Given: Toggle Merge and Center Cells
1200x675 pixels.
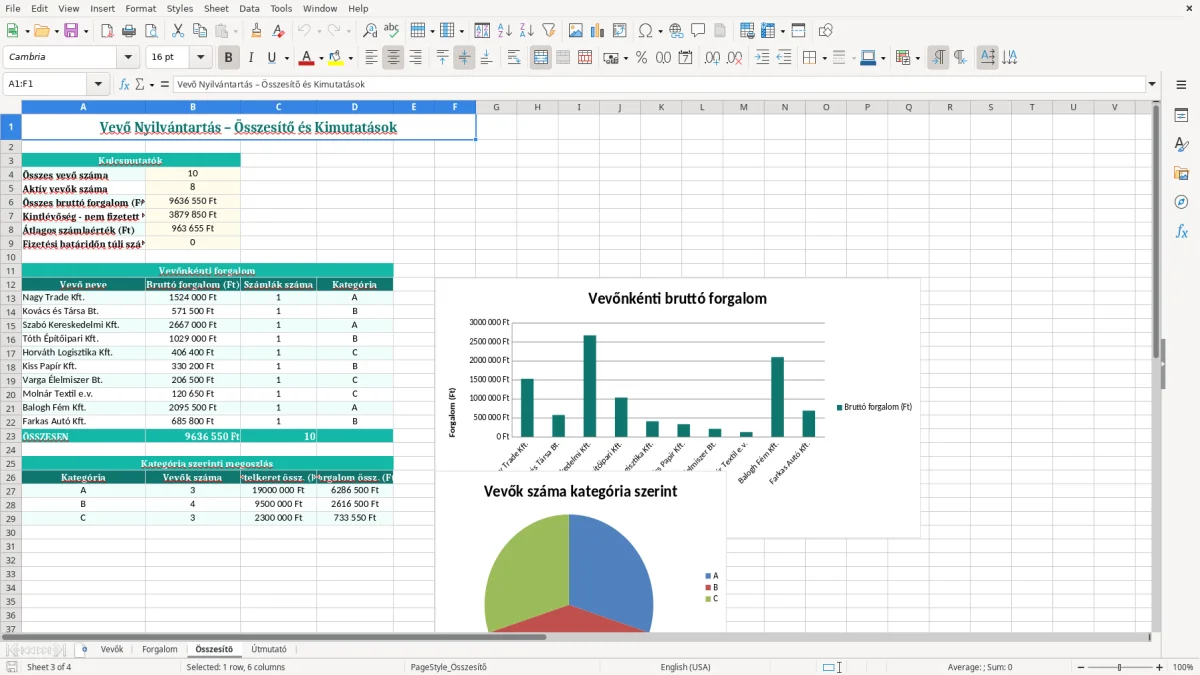Looking at the screenshot, I should [541, 58].
